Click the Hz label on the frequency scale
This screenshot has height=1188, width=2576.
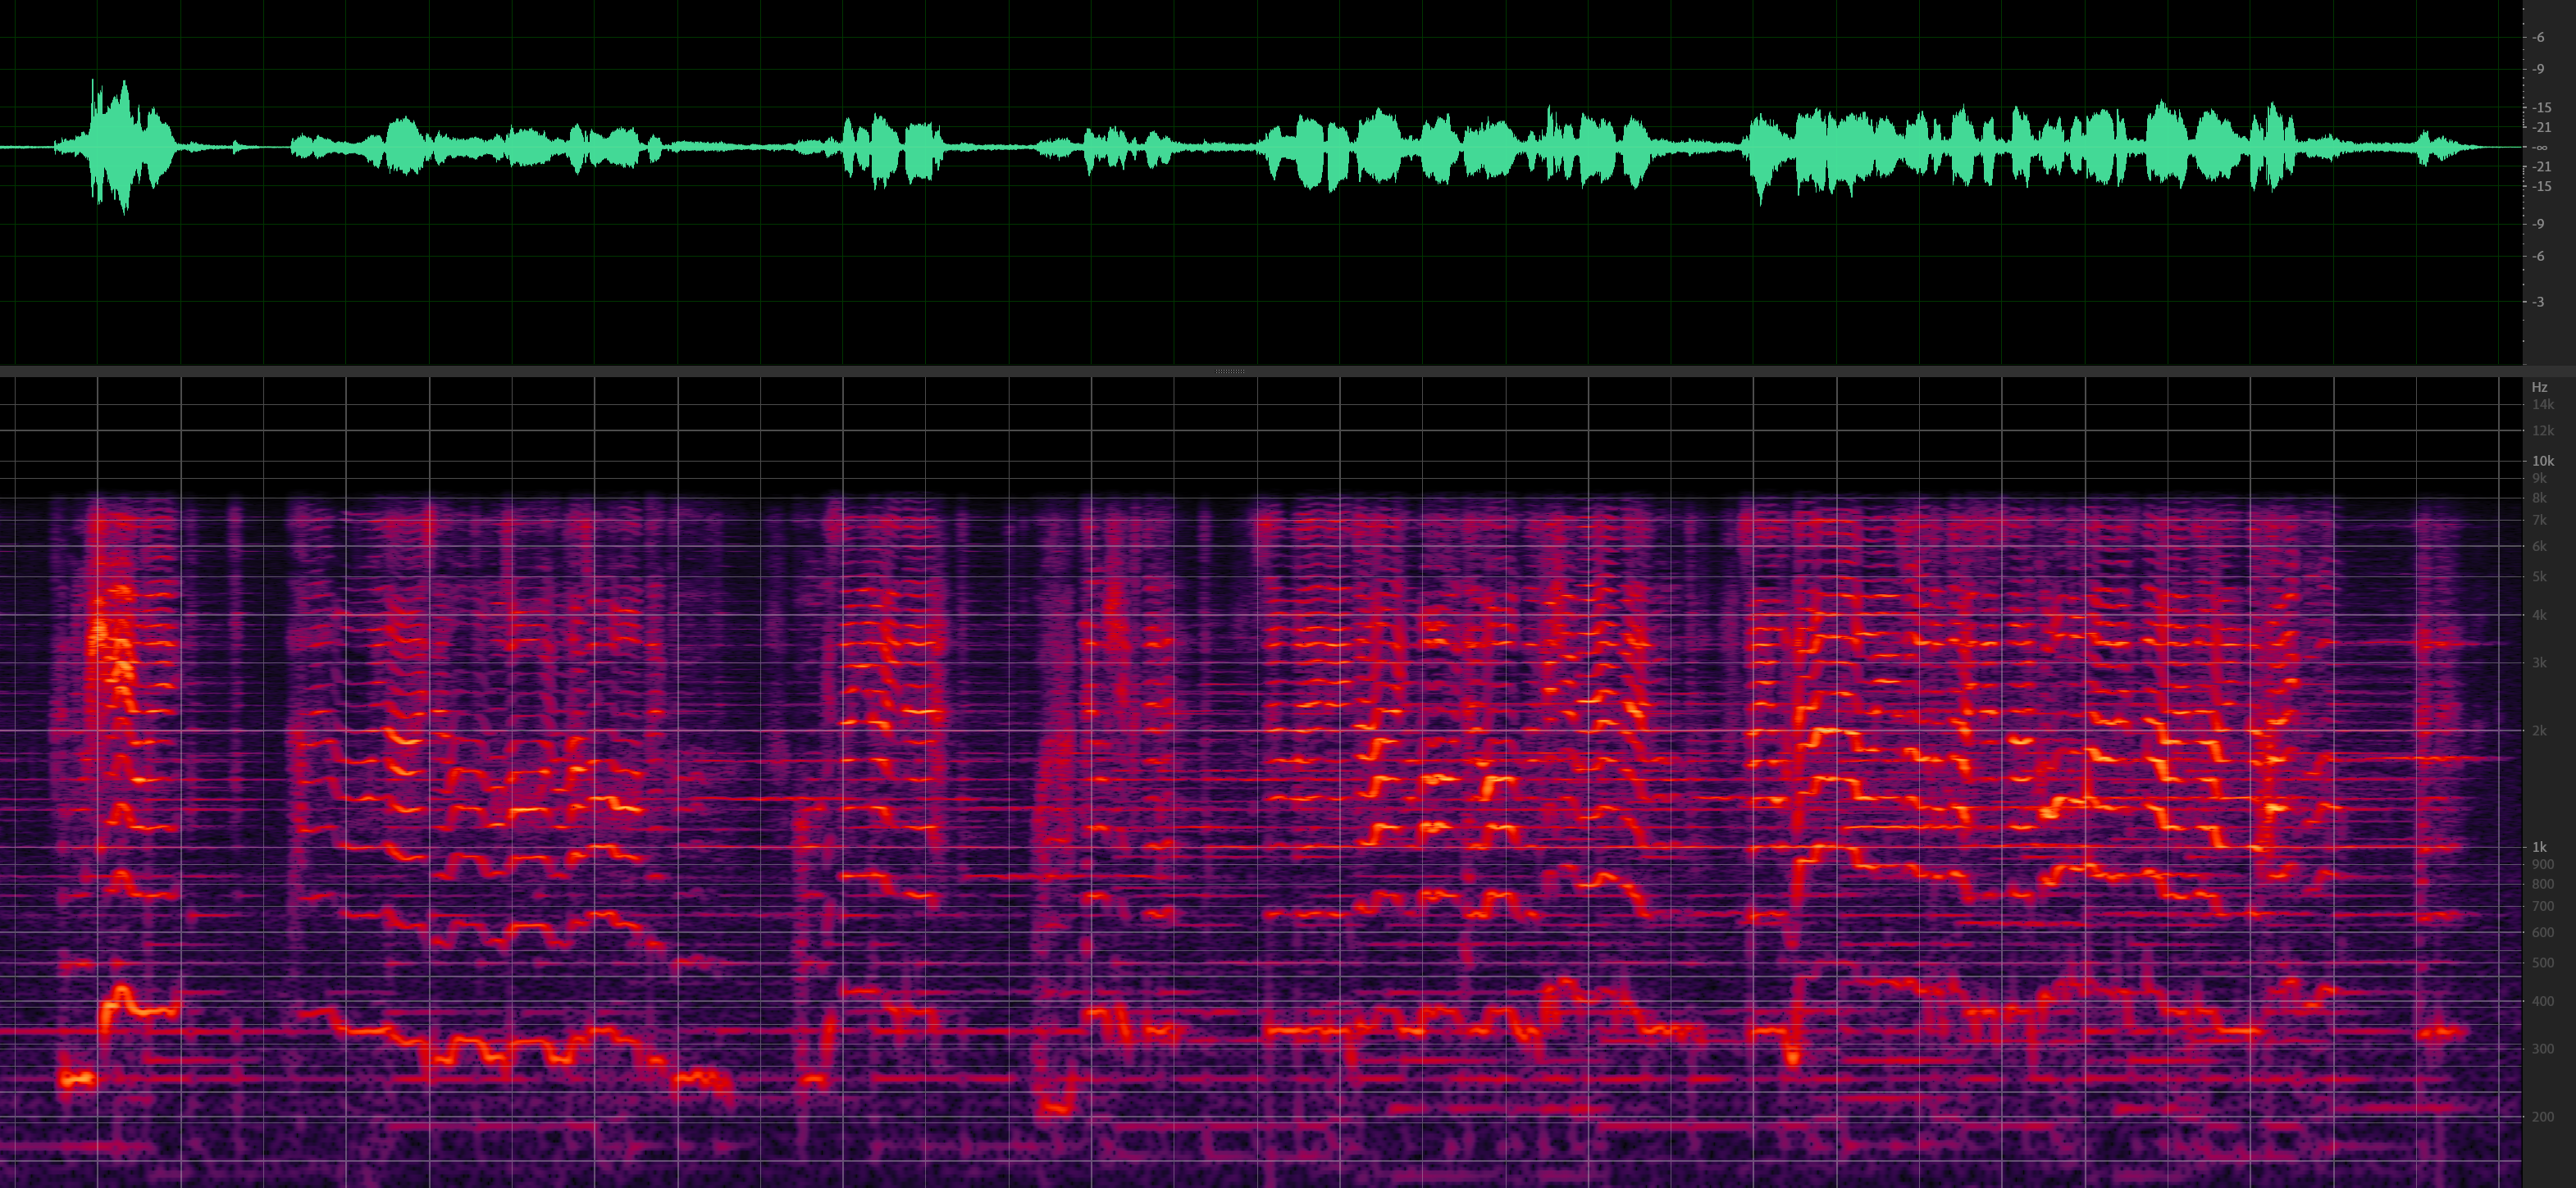coord(2539,387)
